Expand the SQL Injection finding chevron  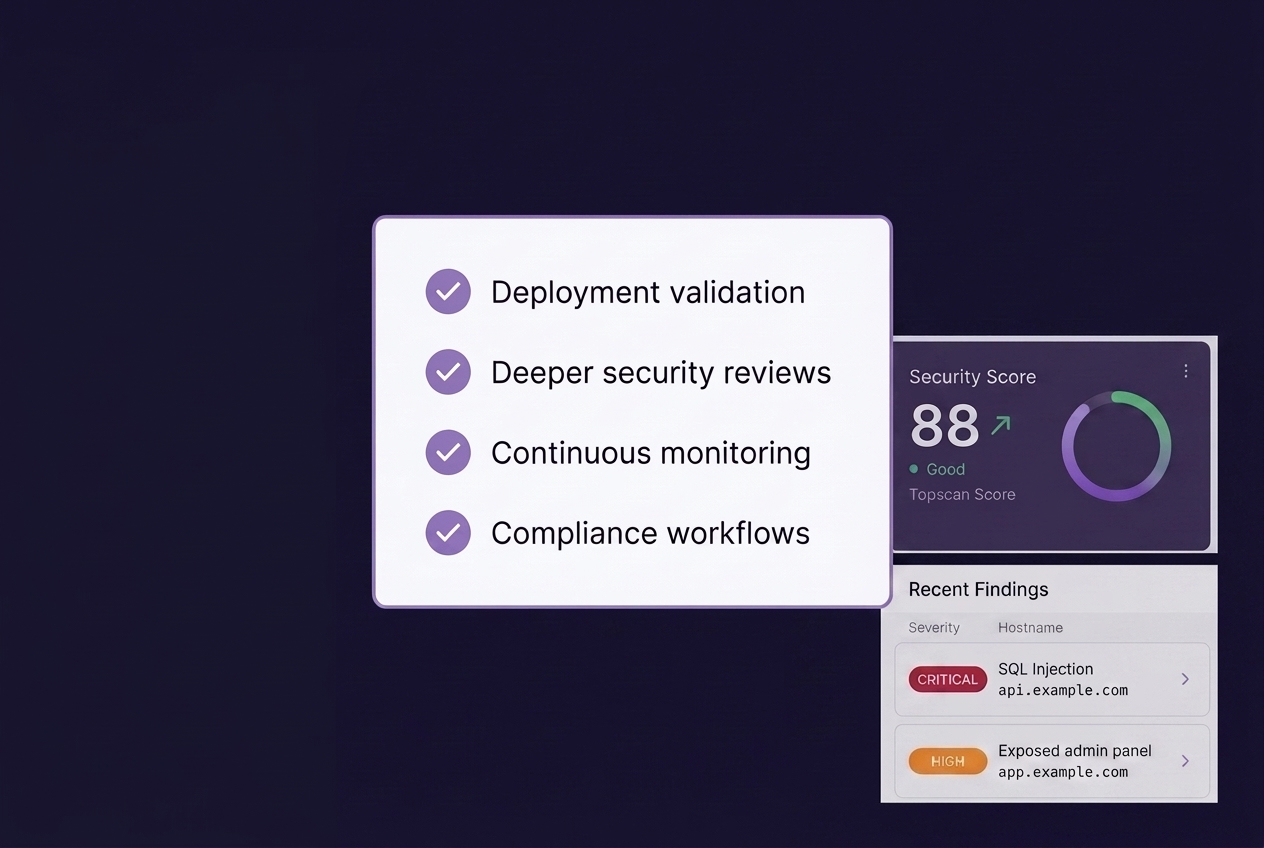(1185, 679)
